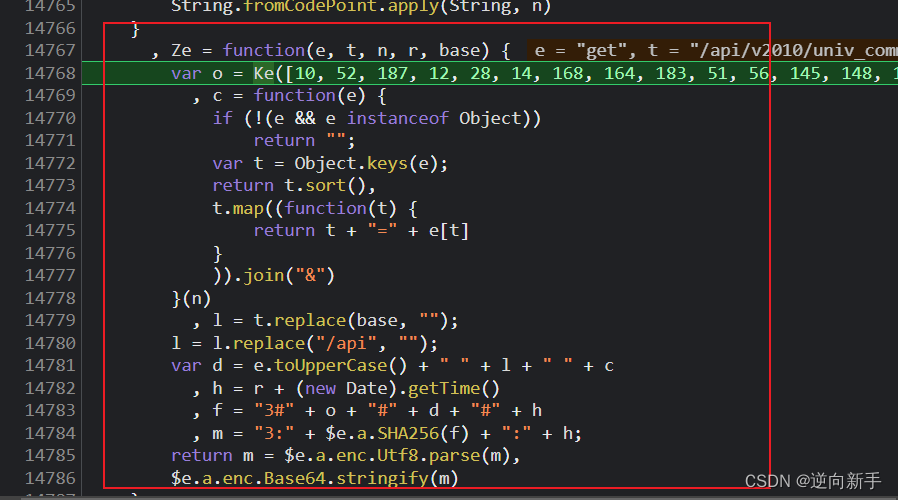Click line number 14766 in gutter
Screen dimensions: 898x500
click(50, 28)
